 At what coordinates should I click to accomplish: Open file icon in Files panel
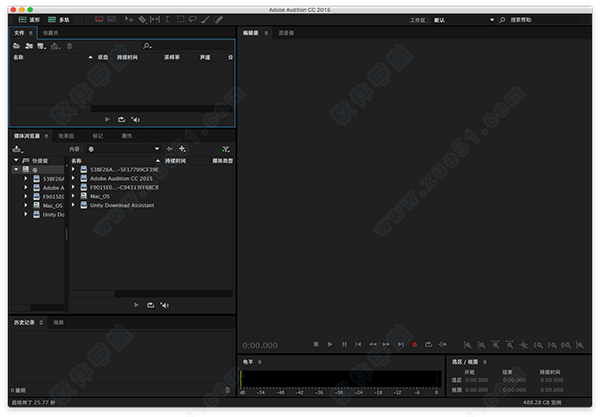point(16,46)
